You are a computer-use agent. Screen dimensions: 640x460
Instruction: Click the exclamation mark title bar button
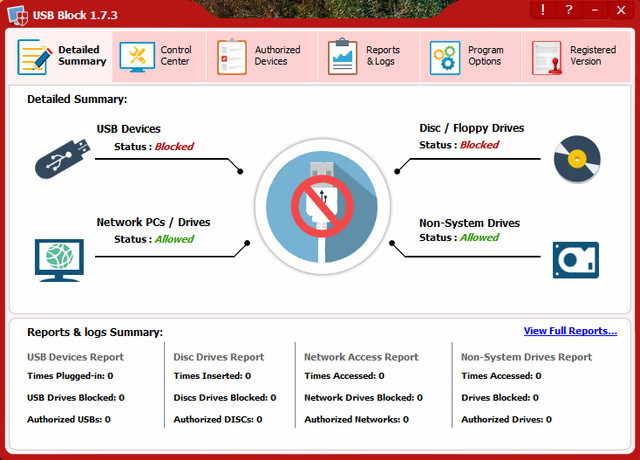[x=543, y=10]
